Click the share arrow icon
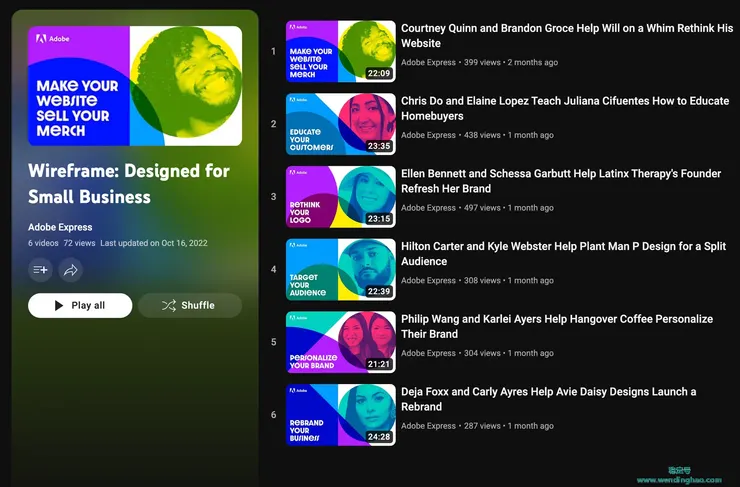 tap(70, 270)
